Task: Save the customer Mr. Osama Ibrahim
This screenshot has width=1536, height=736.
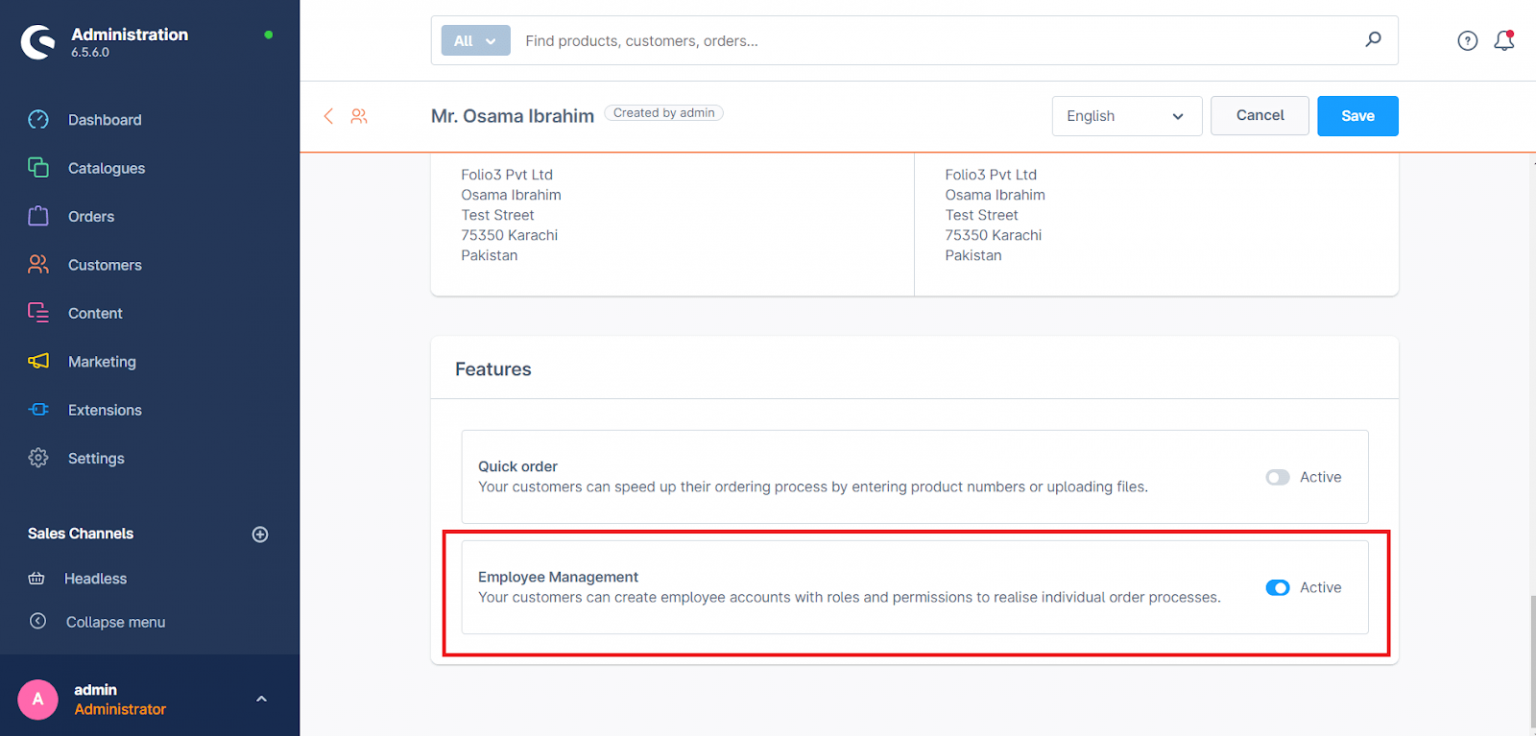Action: click(x=1357, y=116)
